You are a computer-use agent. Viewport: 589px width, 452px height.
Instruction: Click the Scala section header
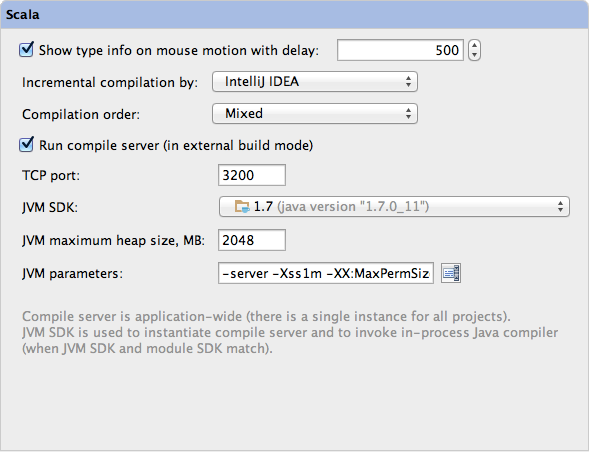[x=294, y=15]
